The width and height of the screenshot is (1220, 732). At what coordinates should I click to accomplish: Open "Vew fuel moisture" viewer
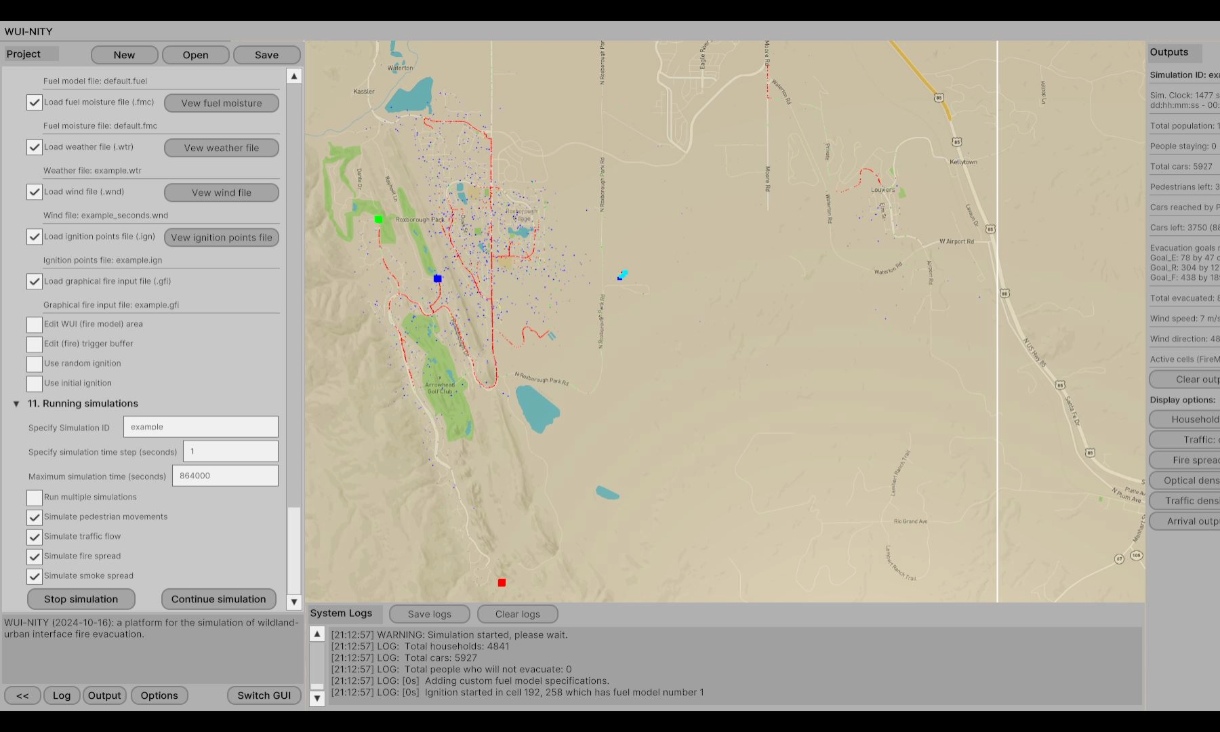click(x=222, y=102)
